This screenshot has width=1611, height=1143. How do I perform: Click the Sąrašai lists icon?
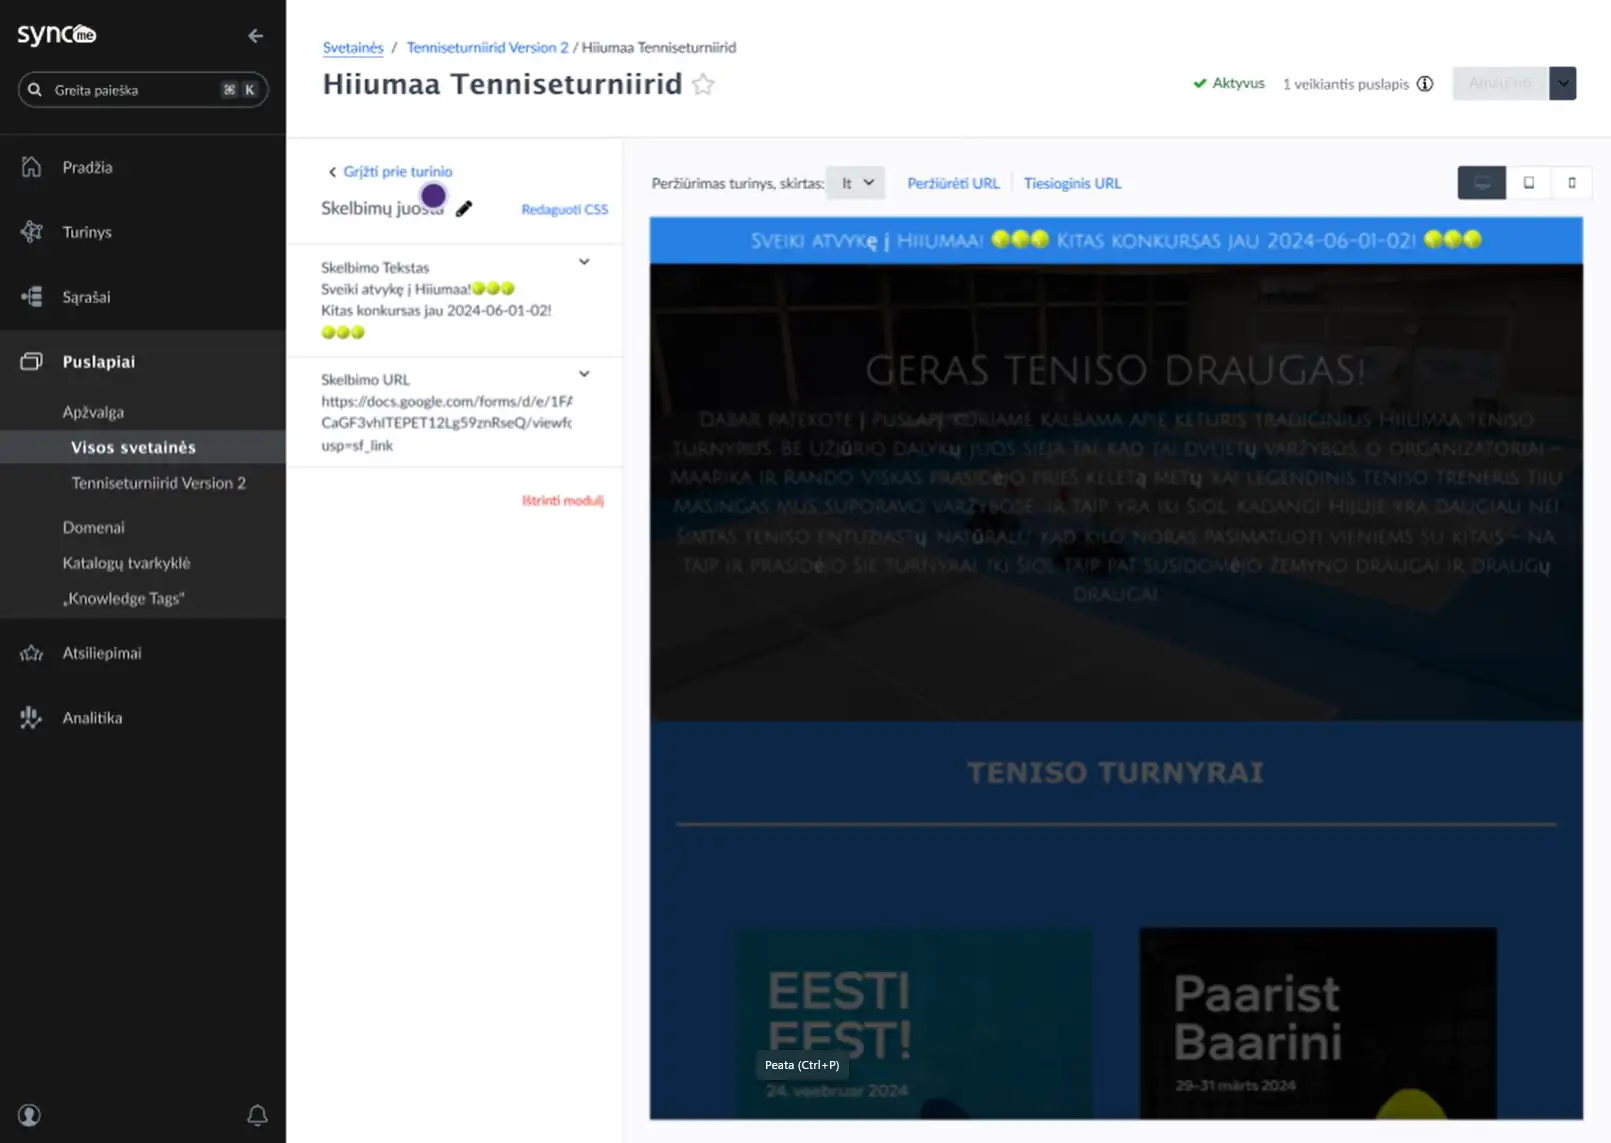click(32, 297)
